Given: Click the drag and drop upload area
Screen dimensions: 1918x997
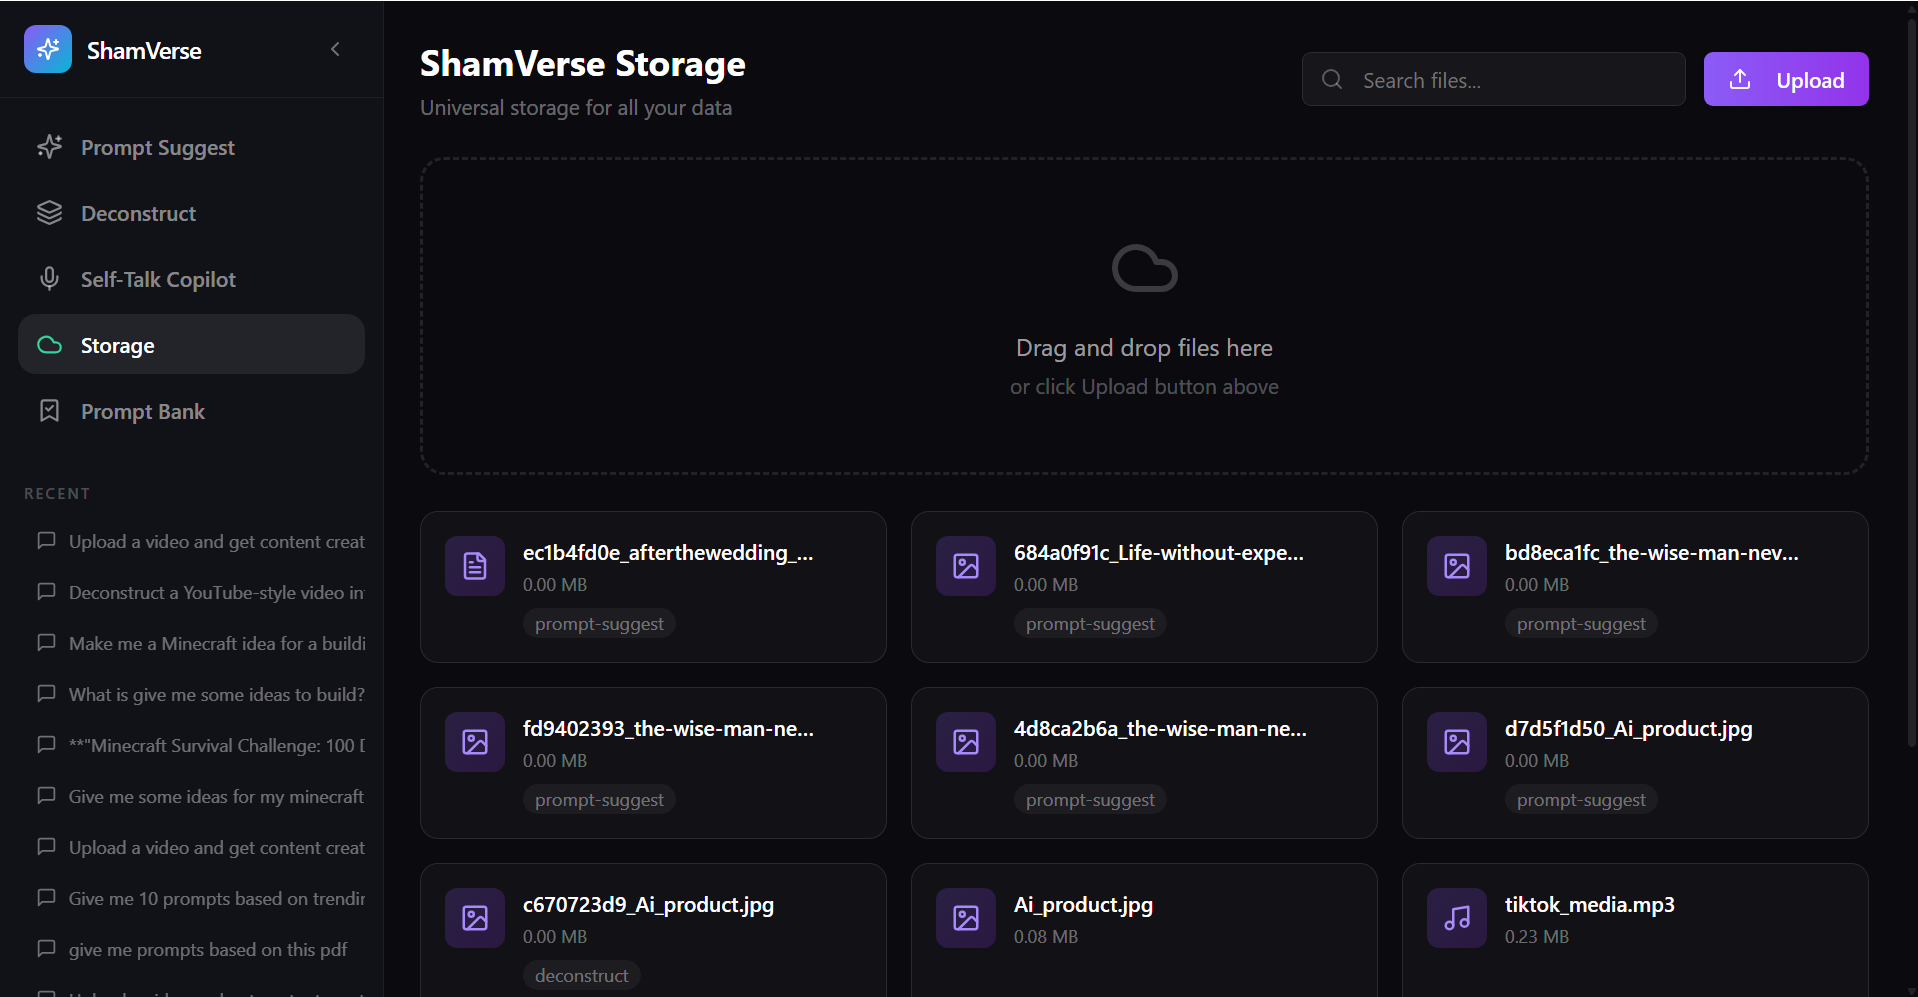Looking at the screenshot, I should tap(1144, 317).
